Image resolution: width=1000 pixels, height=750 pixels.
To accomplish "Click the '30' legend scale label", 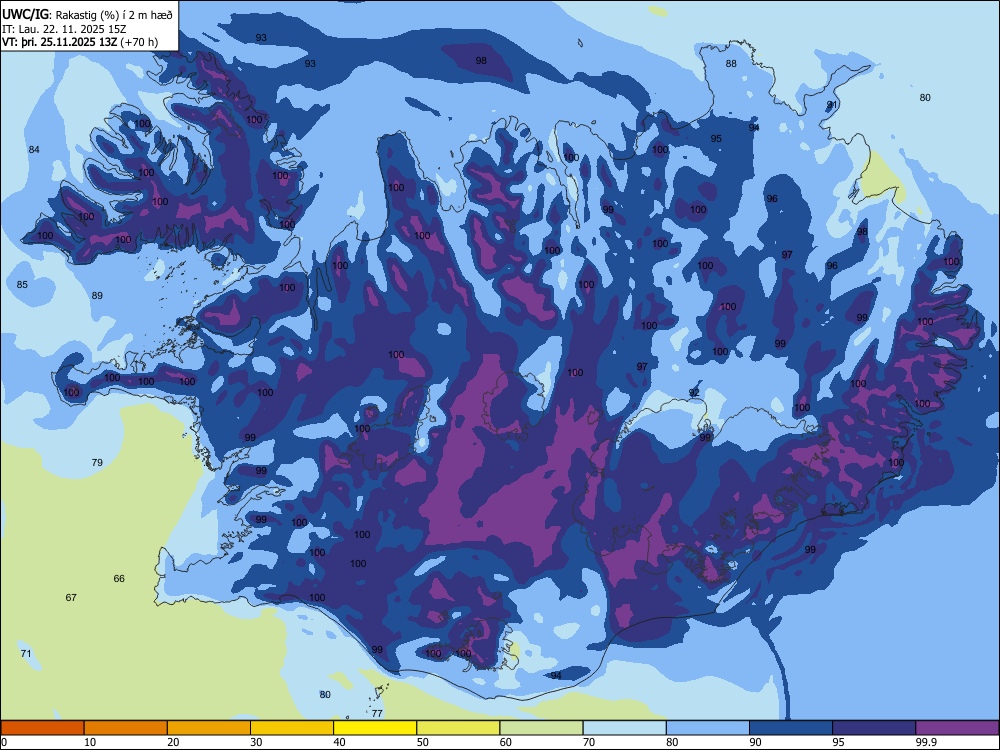I will pyautogui.click(x=256, y=742).
